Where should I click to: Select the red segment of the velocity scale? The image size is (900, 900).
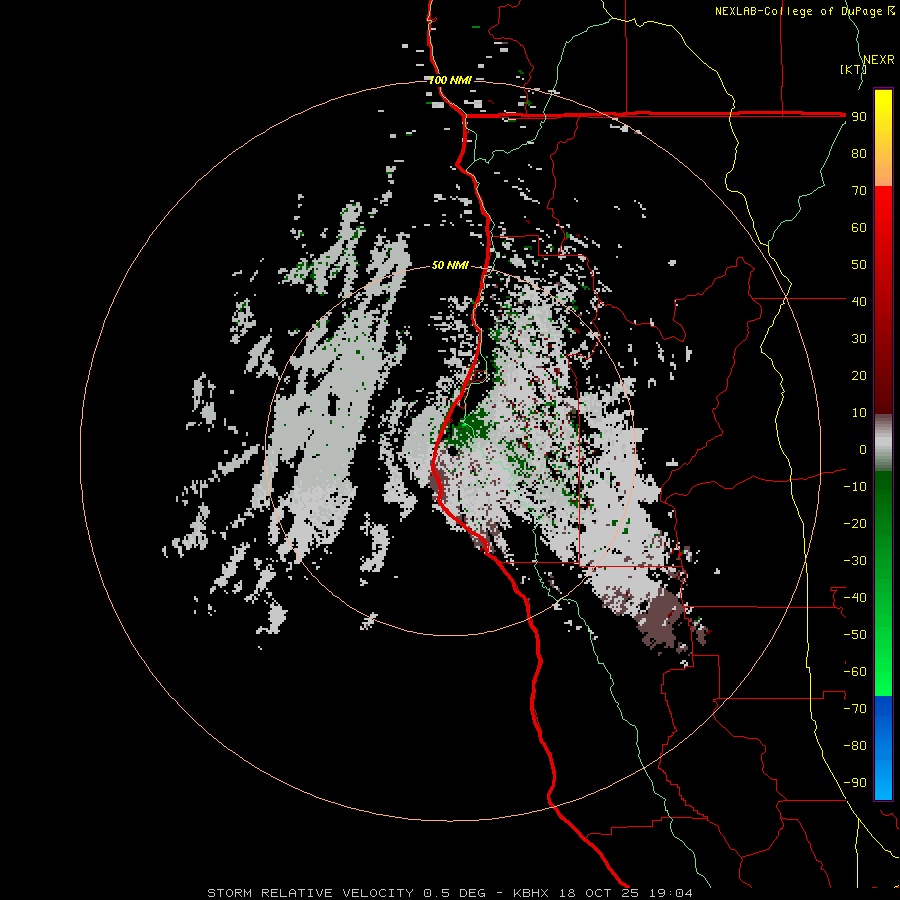coord(883,300)
